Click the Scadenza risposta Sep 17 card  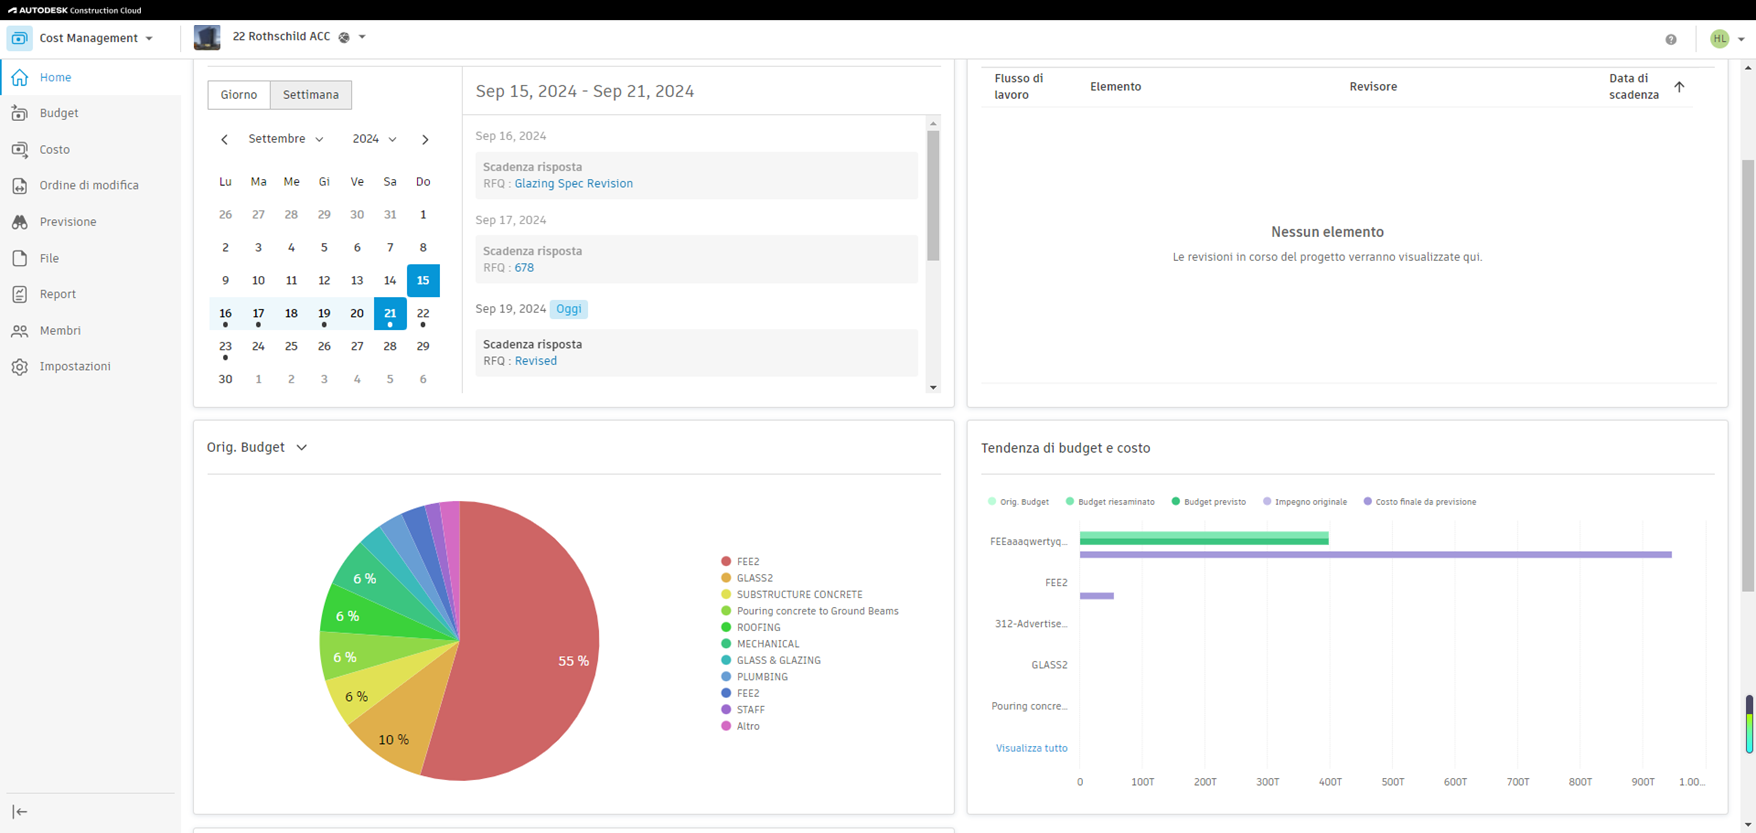[x=697, y=259]
